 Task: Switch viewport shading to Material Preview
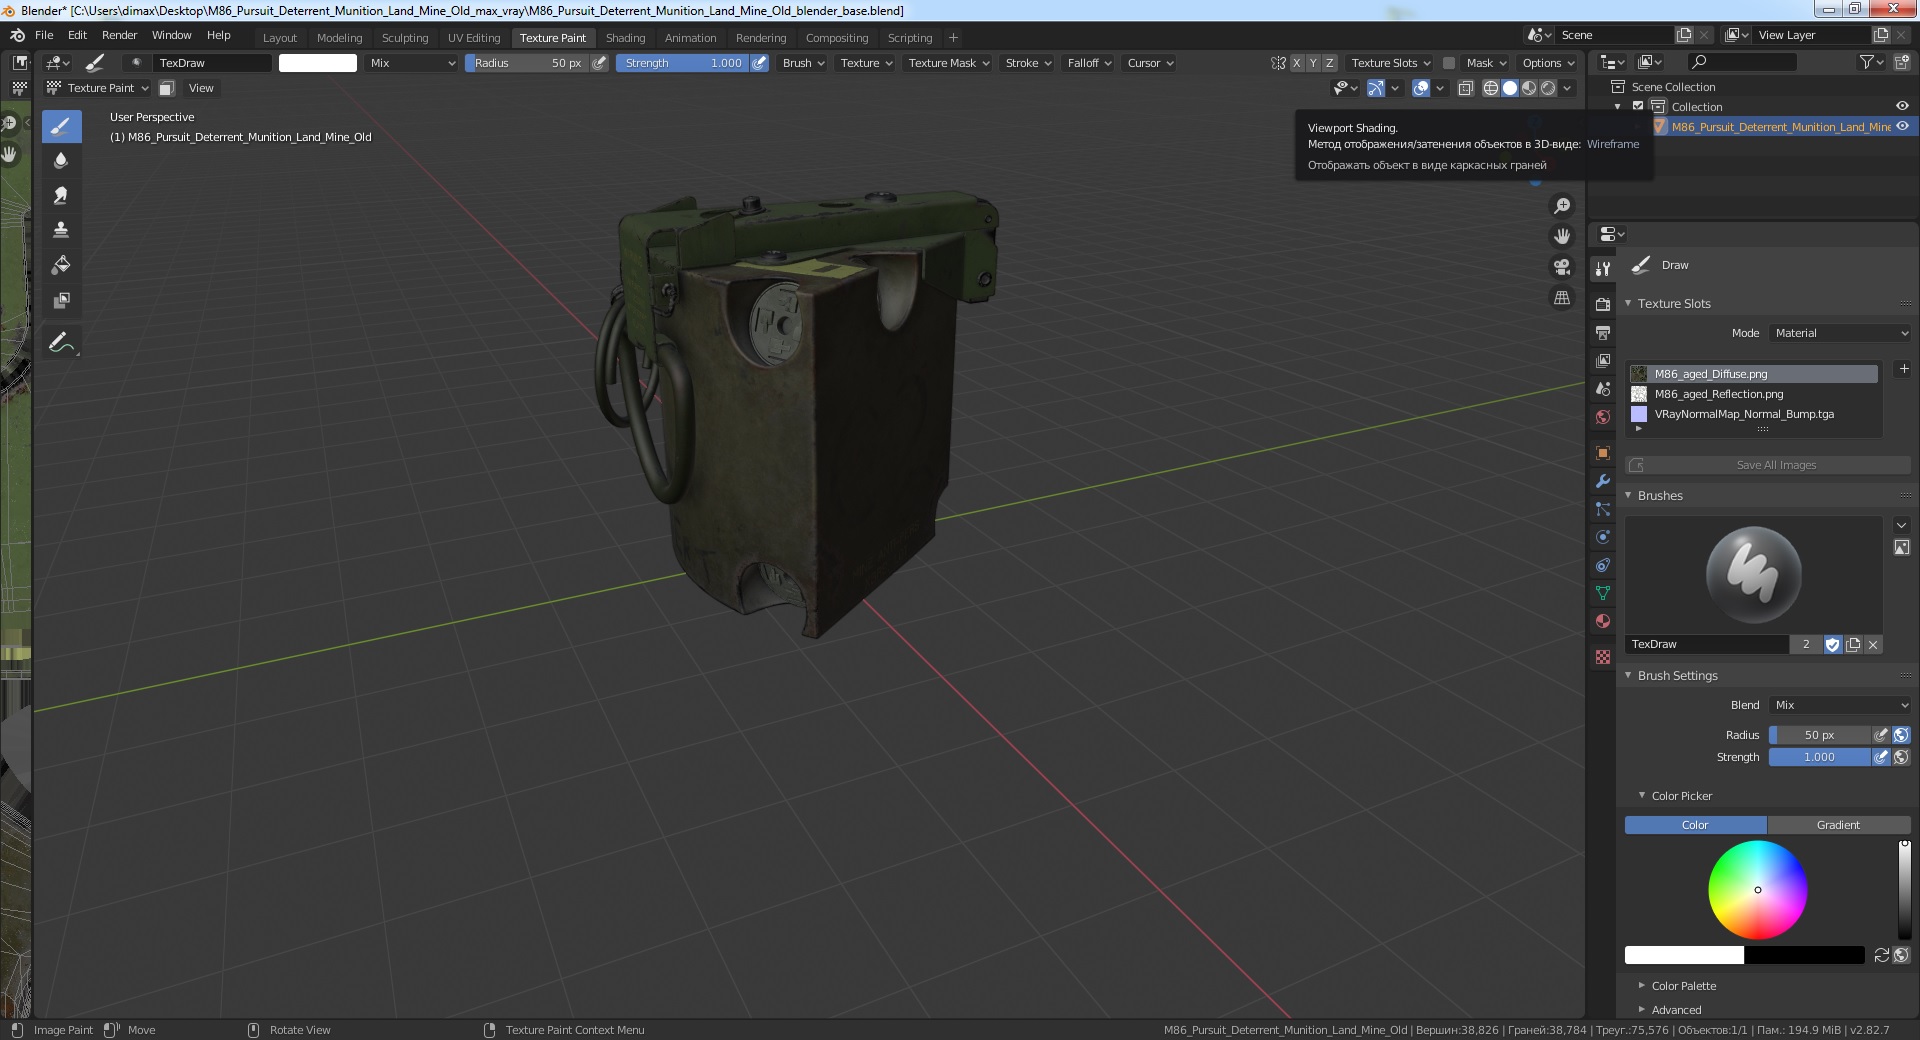1529,88
